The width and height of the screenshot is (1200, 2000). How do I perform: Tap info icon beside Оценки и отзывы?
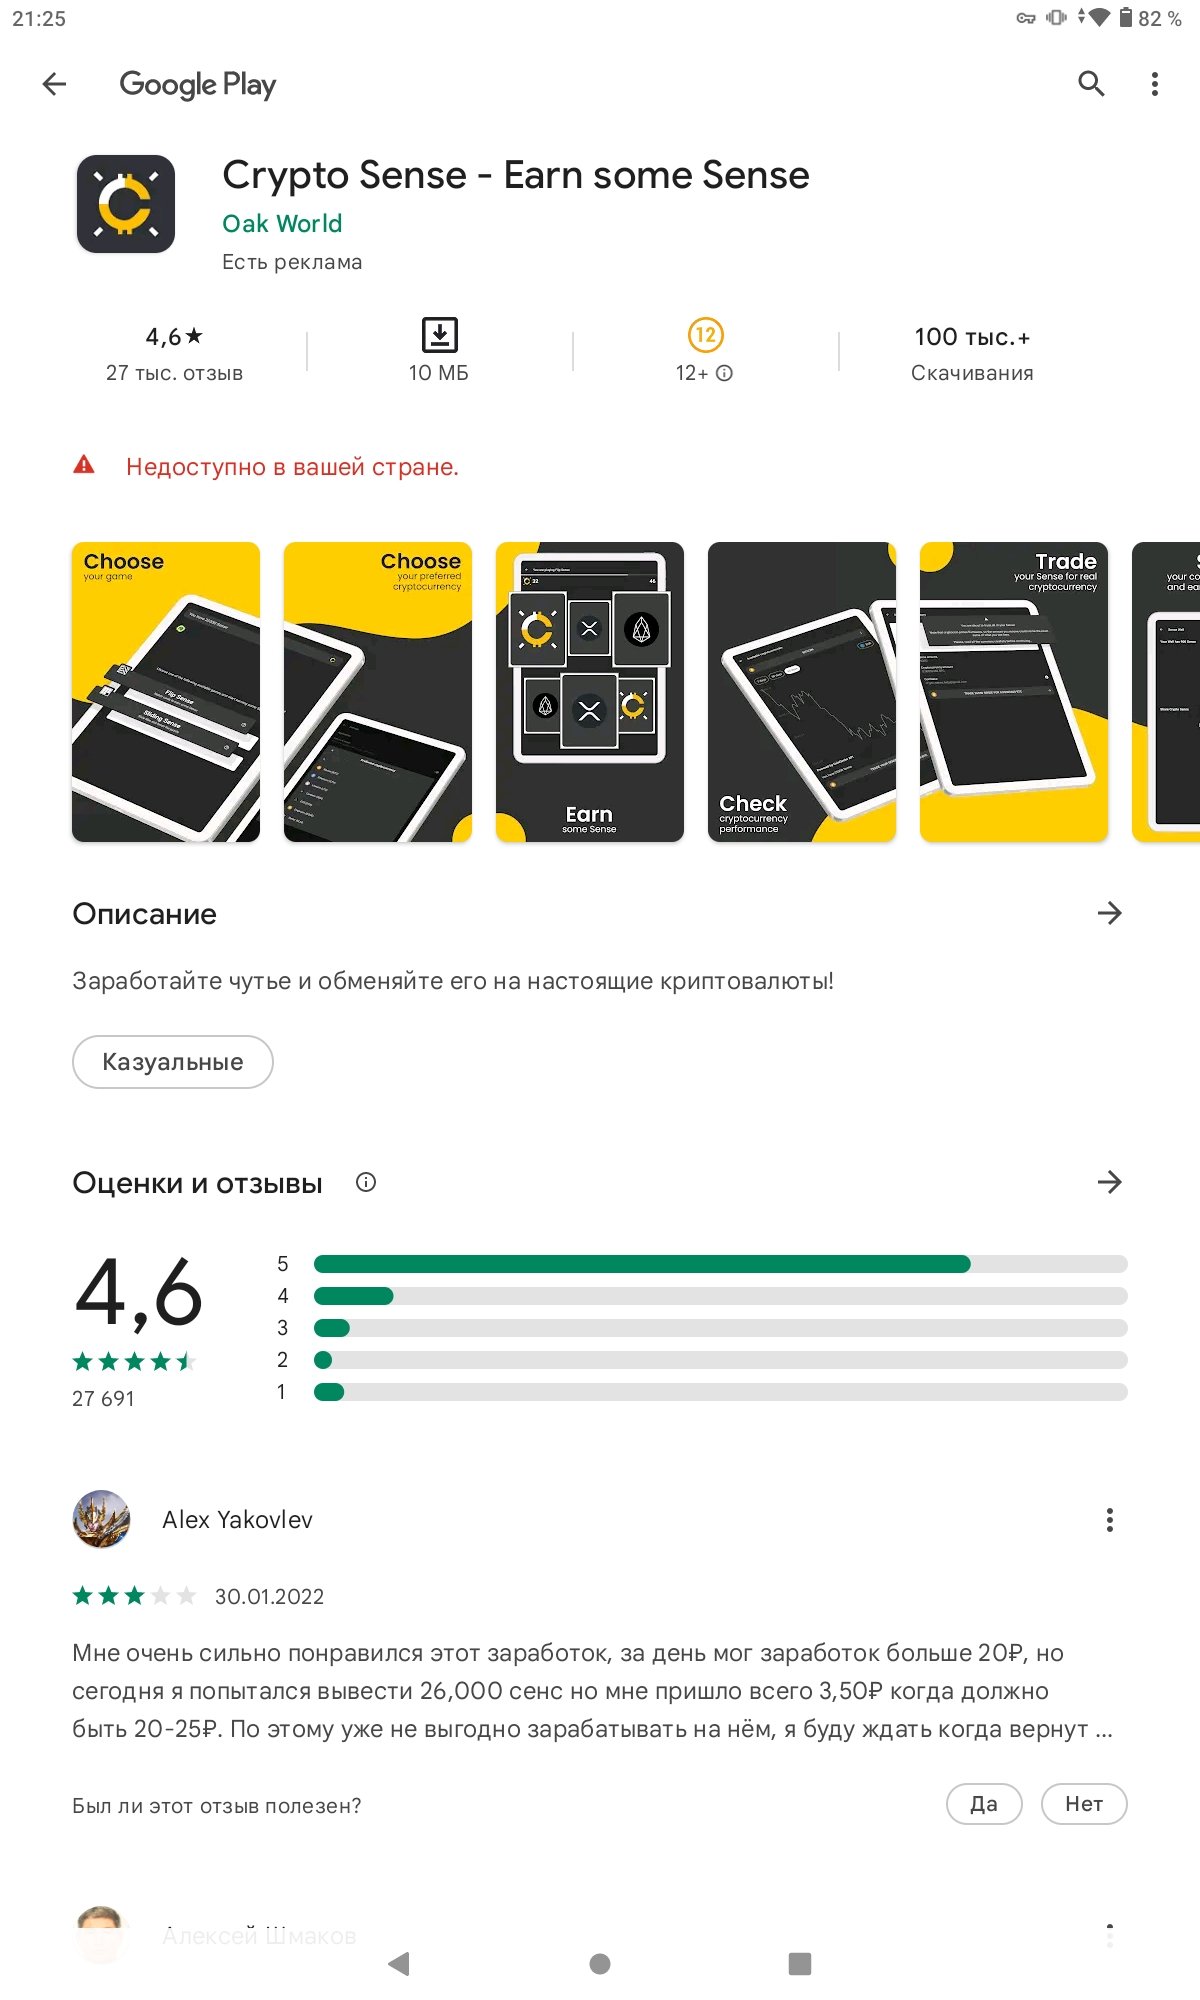coord(366,1182)
